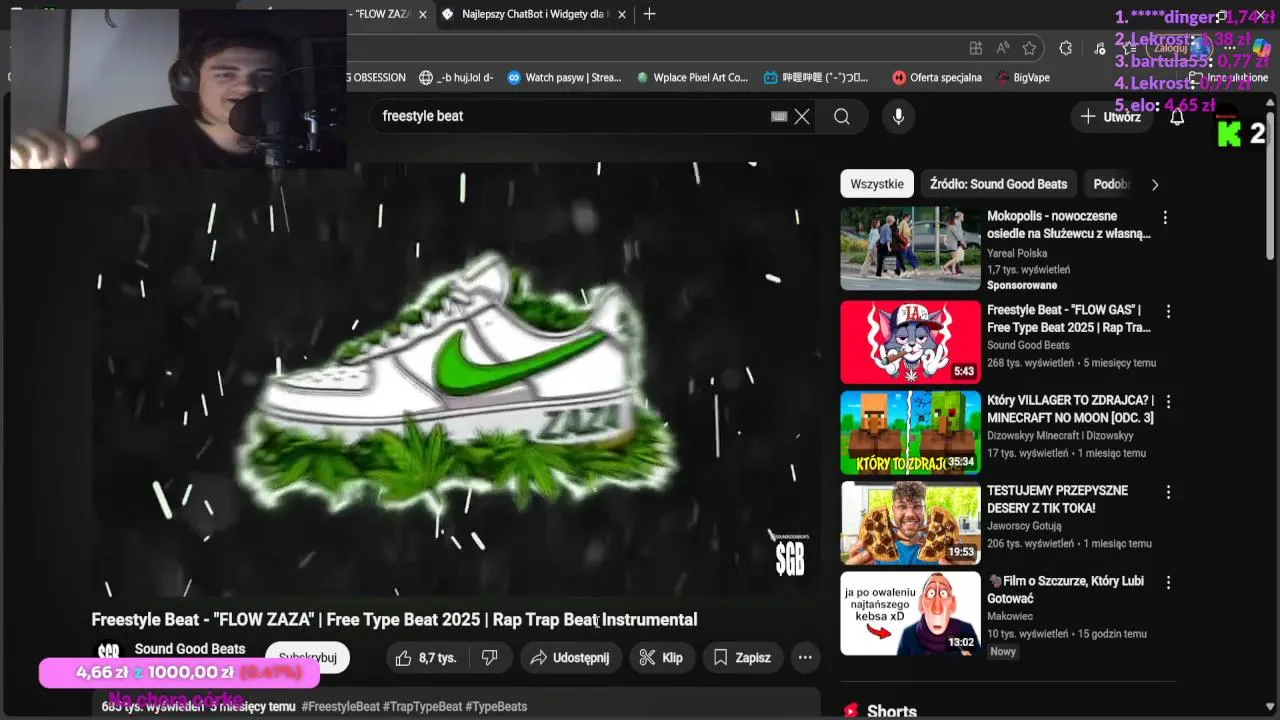Viewport: 1280px width, 720px height.
Task: Open the Wplace Pixel Art bookmark
Action: pos(691,77)
